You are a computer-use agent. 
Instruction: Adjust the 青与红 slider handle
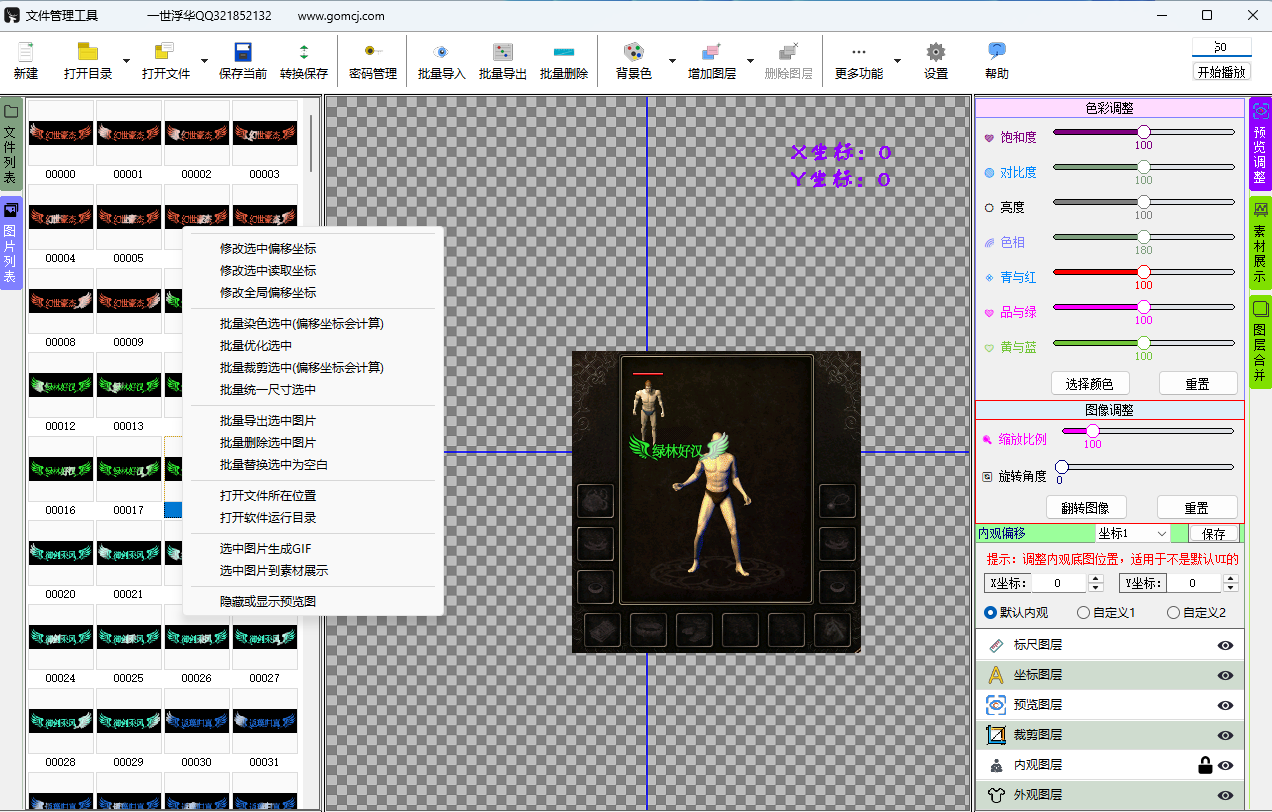1144,272
